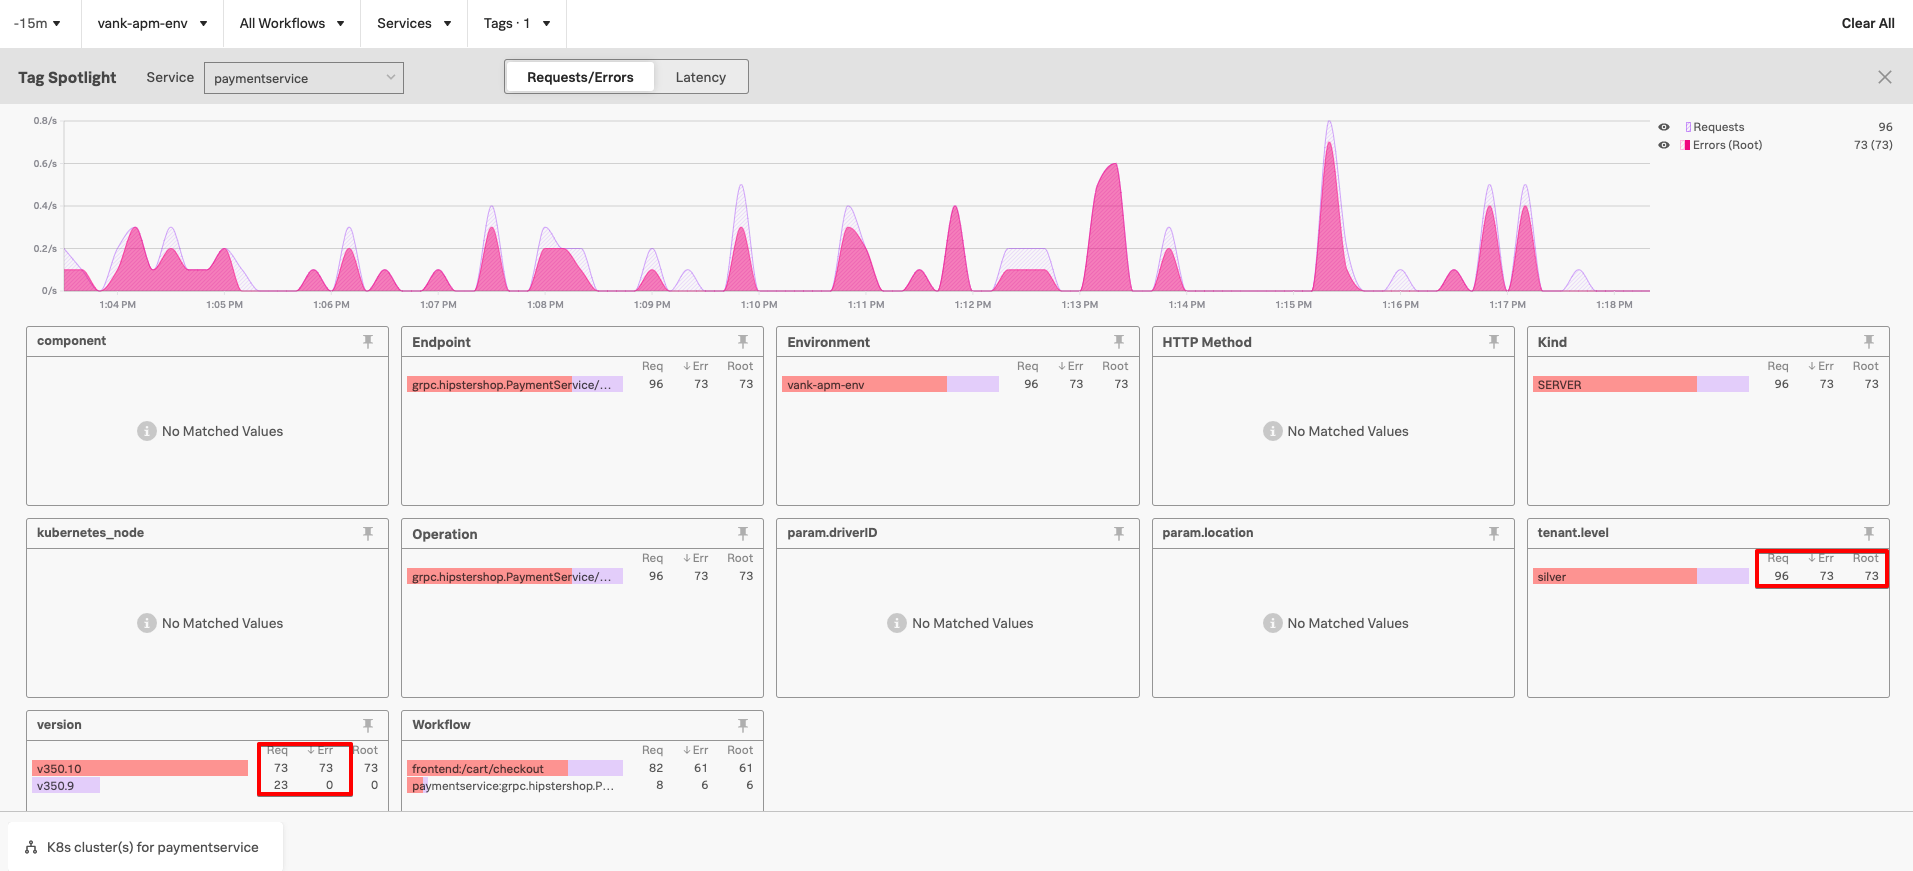The width and height of the screenshot is (1913, 871).
Task: Click the Errors (Root) legend color swatch
Action: (1688, 145)
